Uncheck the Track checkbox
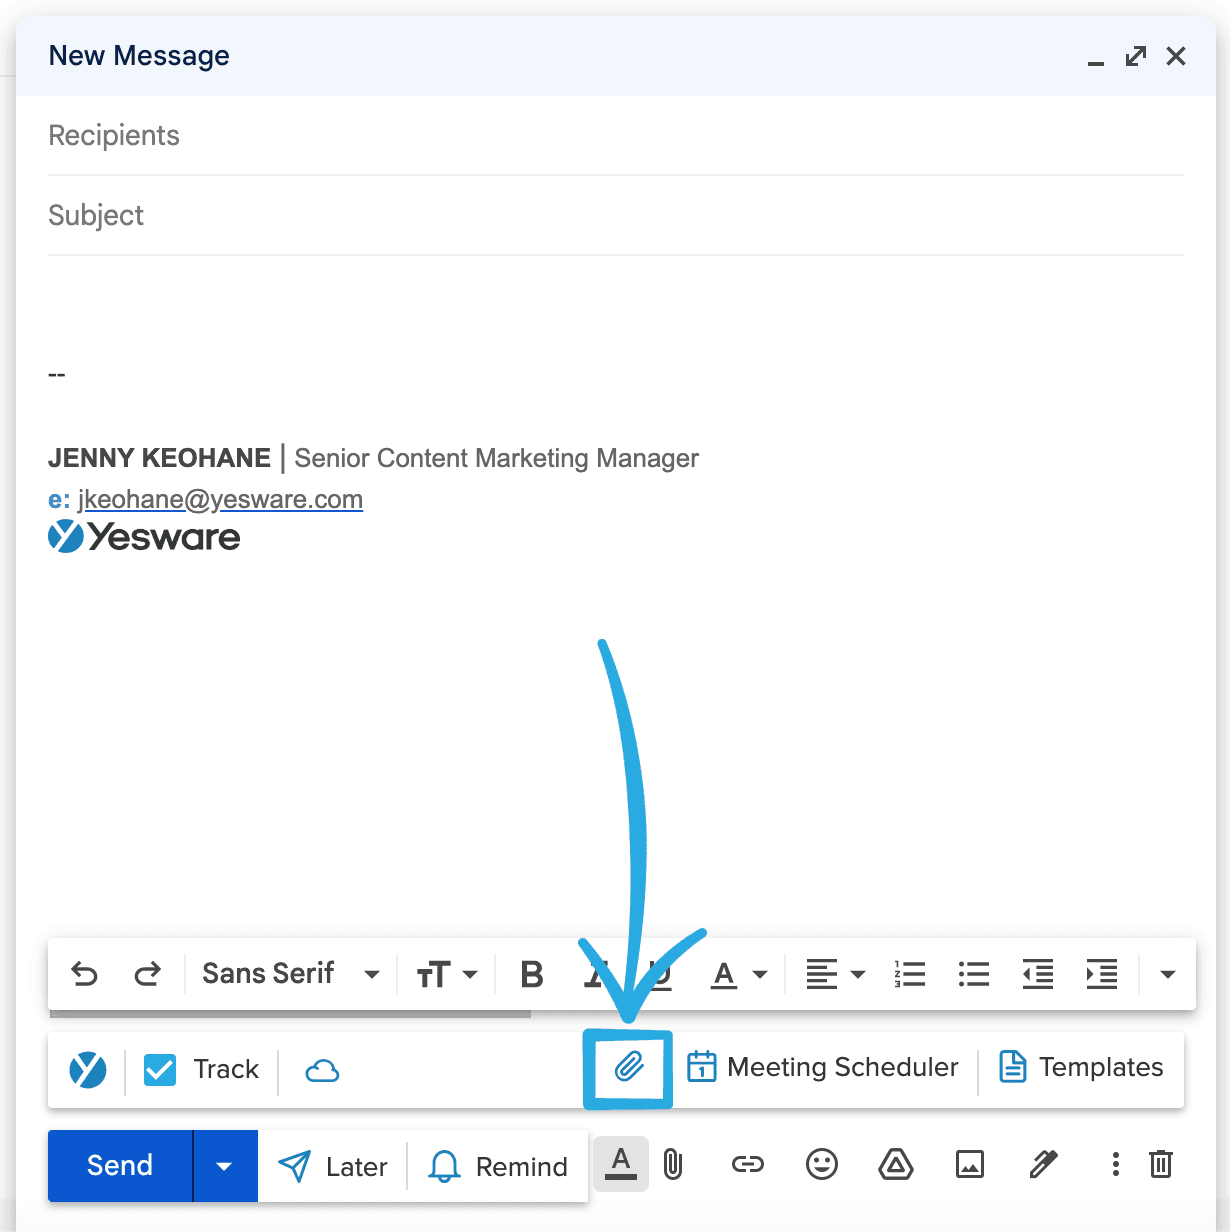 [x=160, y=1070]
